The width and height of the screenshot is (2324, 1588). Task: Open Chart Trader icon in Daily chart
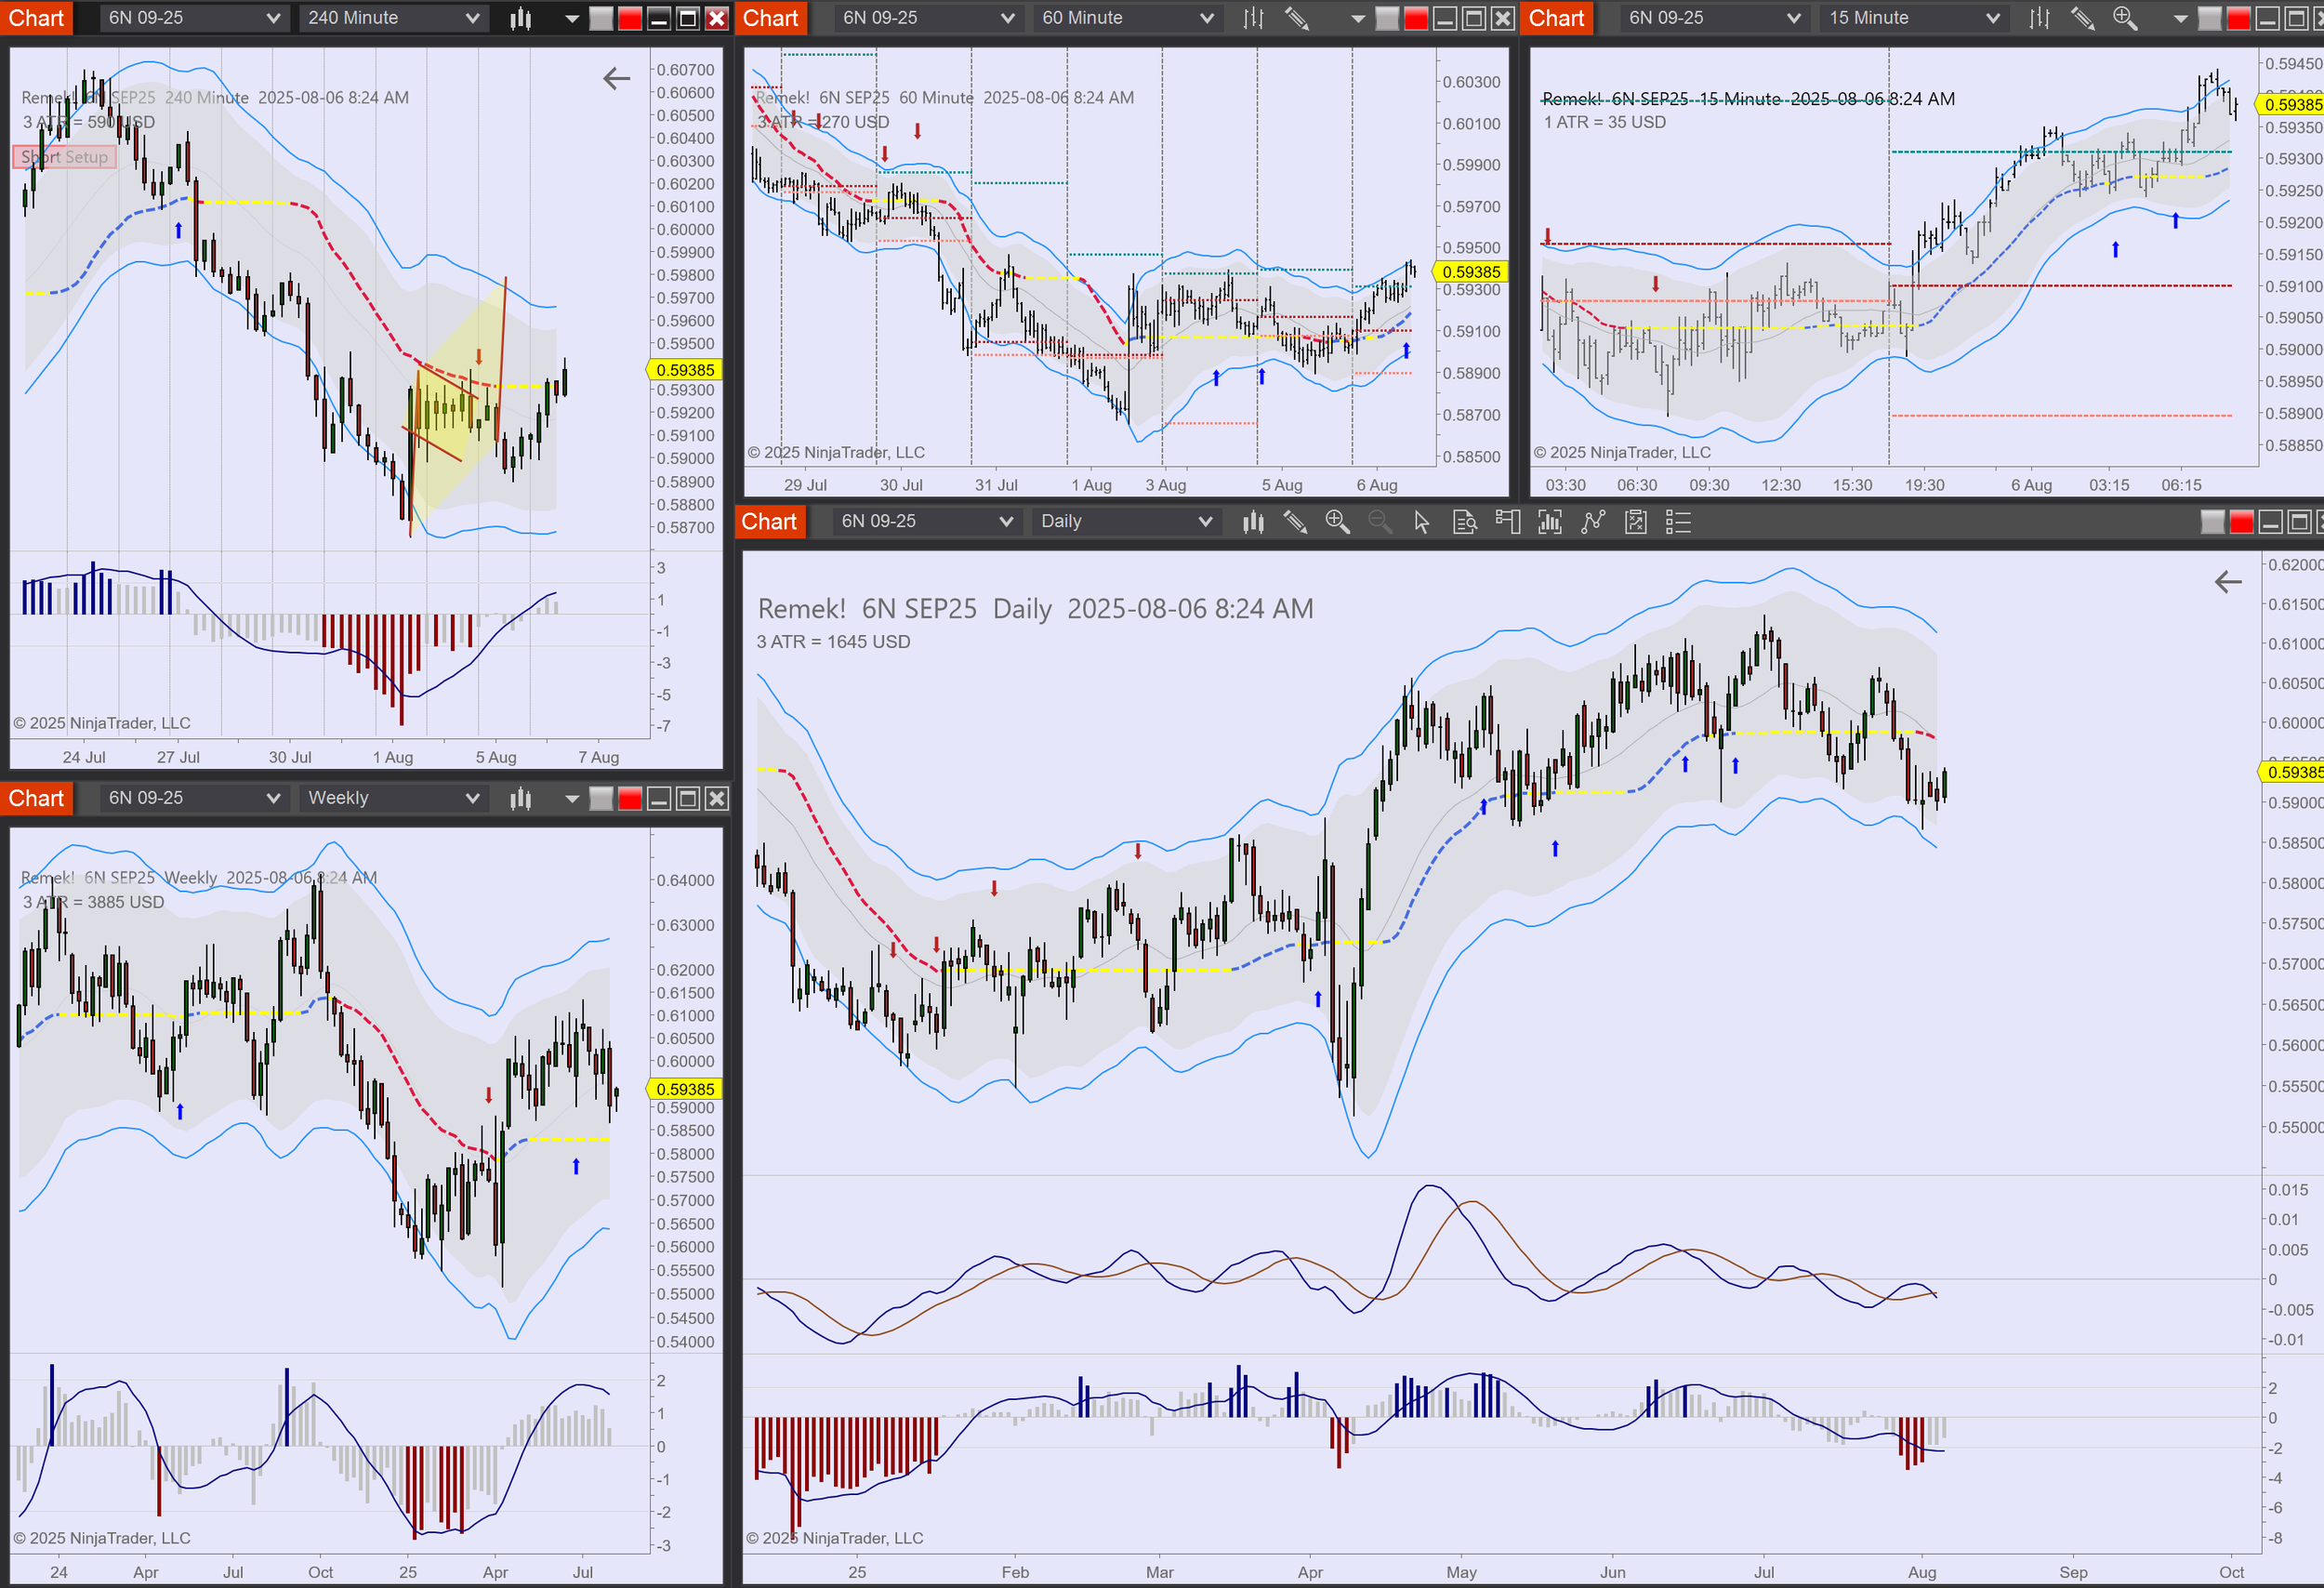tap(1507, 522)
